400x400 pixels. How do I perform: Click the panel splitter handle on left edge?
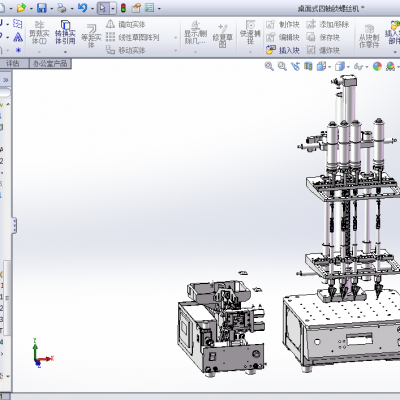[14, 226]
